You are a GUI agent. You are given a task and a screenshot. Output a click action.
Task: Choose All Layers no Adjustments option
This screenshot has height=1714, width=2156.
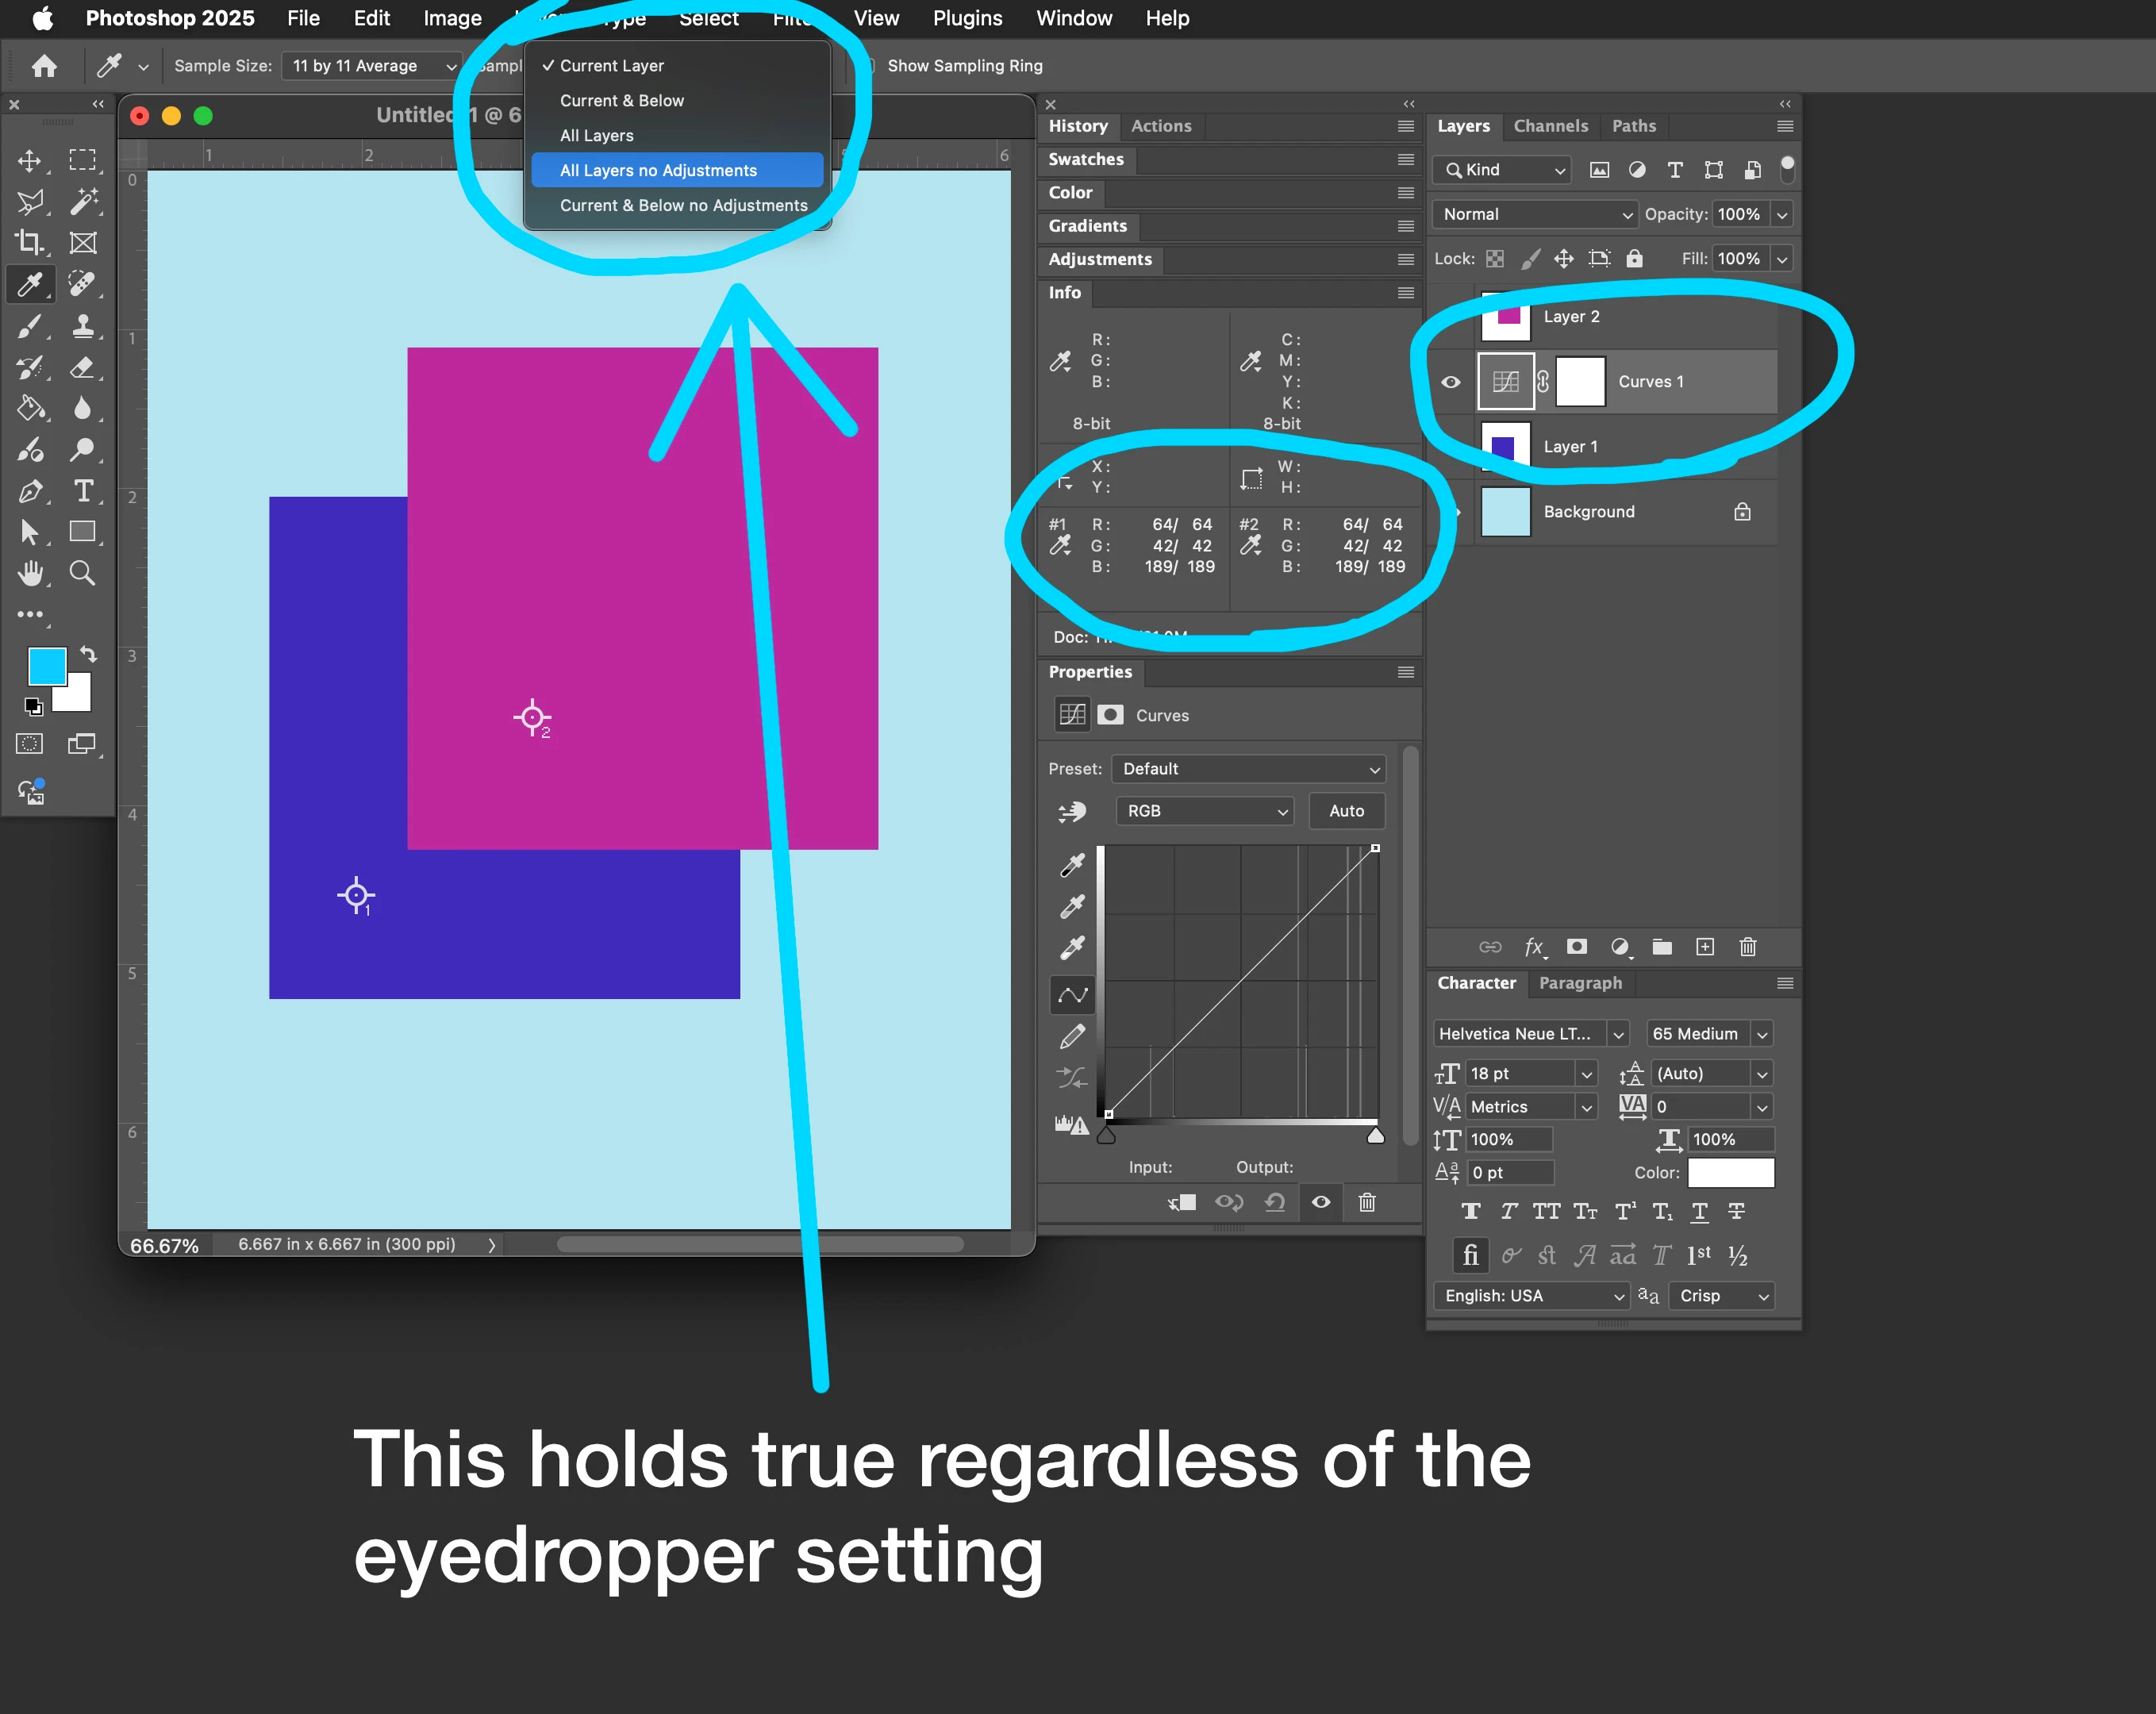(658, 170)
